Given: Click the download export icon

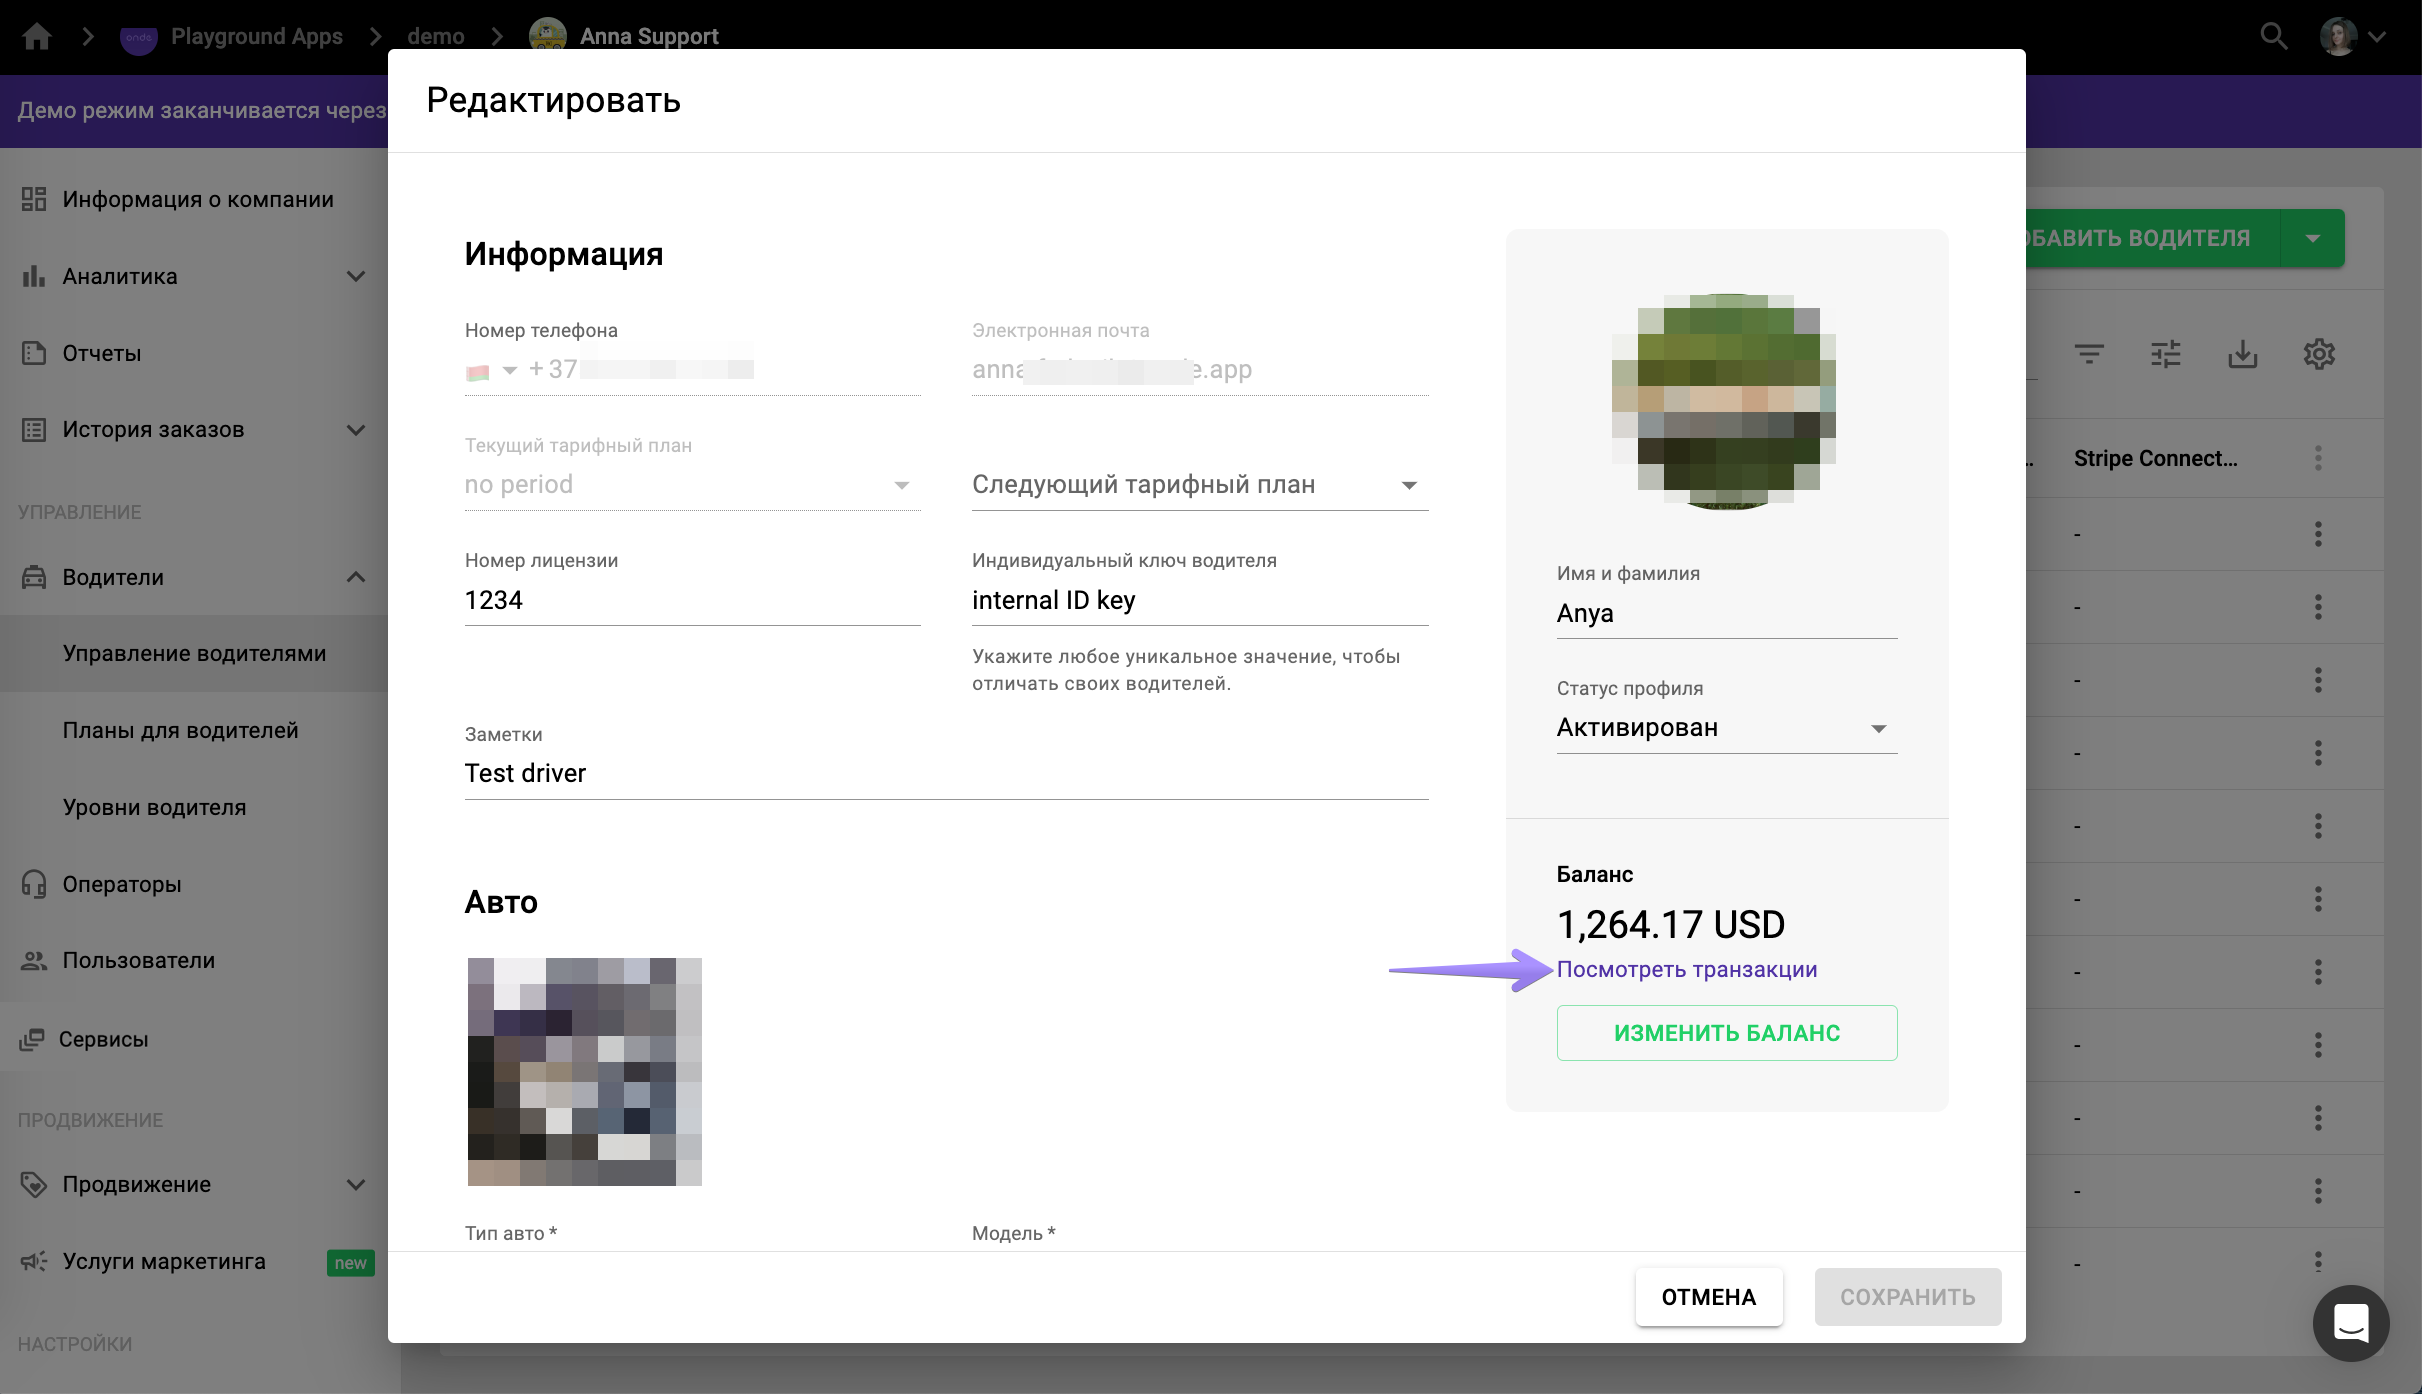Looking at the screenshot, I should pyautogui.click(x=2243, y=354).
